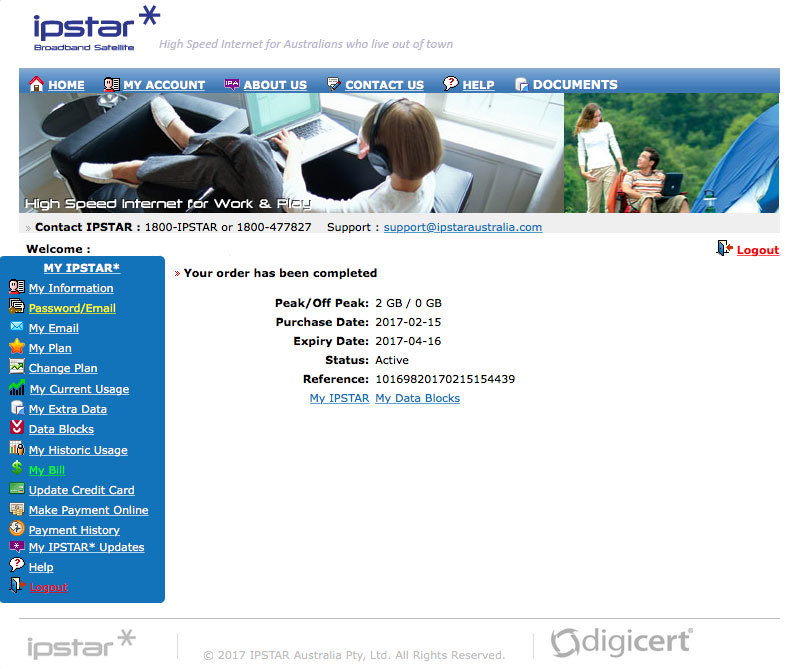Click the Change Plan chart icon
The height and width of the screenshot is (669, 797).
(17, 366)
